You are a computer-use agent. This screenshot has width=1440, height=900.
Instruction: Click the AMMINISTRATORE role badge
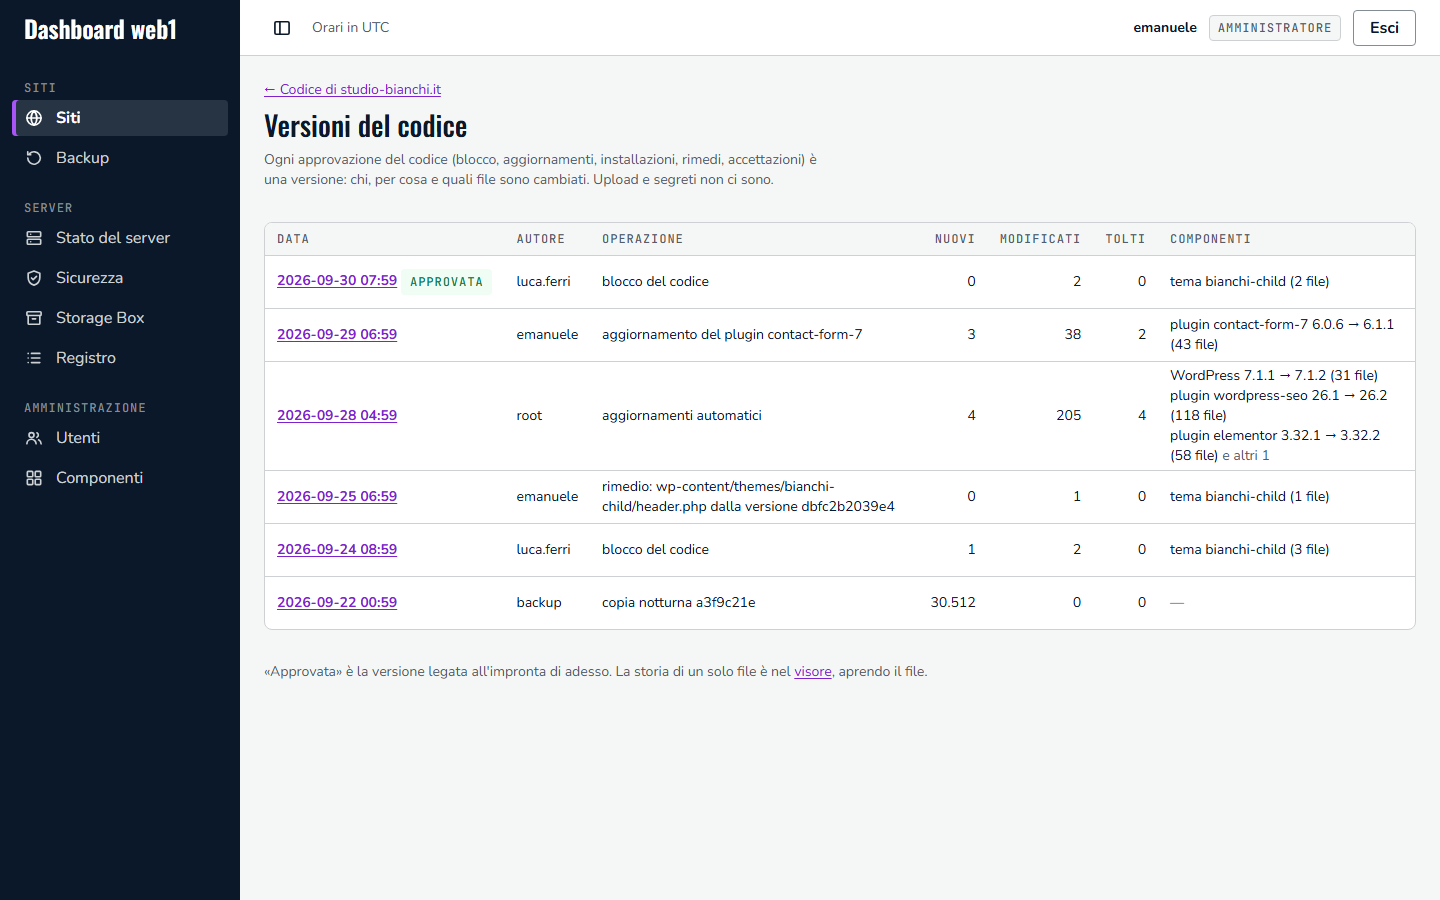pyautogui.click(x=1274, y=28)
